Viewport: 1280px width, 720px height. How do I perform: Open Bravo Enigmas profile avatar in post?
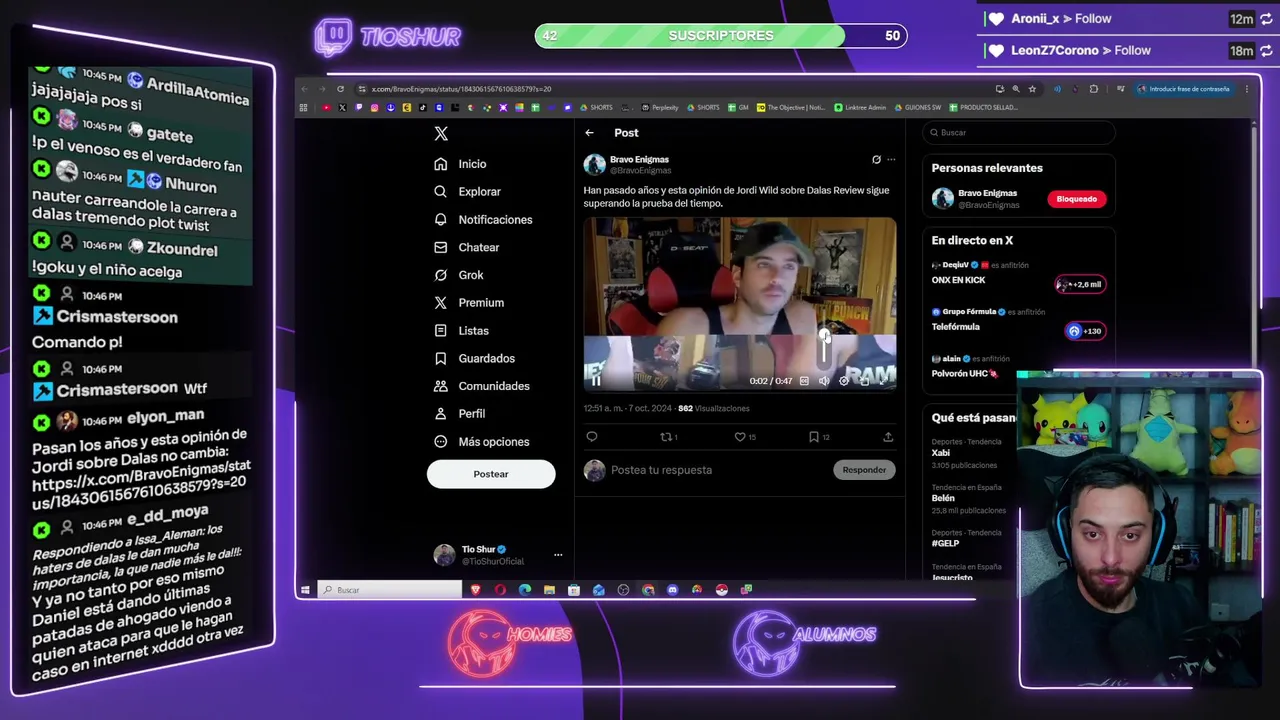pyautogui.click(x=595, y=165)
